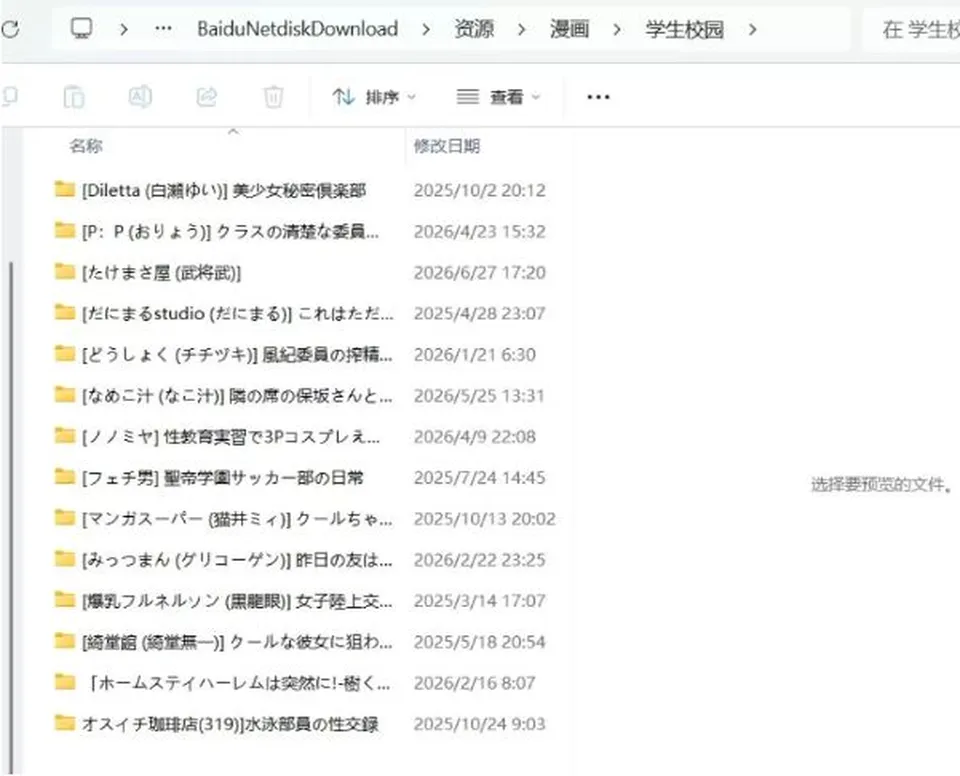
Task: Click the date 2025/5/18 20:54
Action: coord(479,642)
